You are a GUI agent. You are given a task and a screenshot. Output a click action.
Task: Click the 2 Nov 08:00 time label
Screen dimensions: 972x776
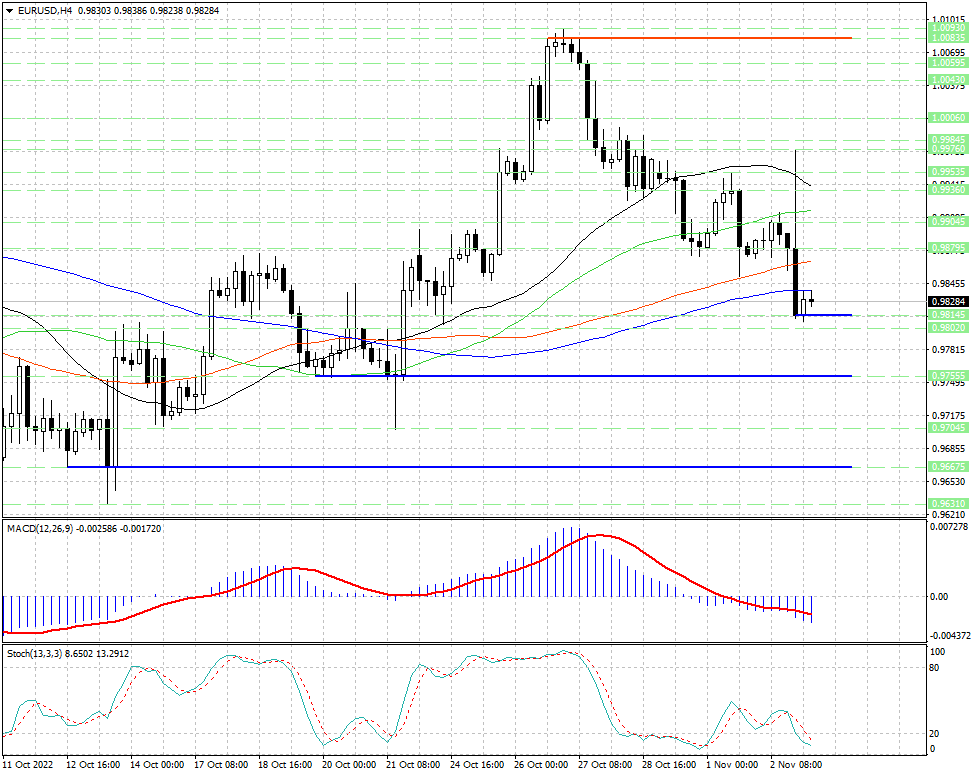pyautogui.click(x=796, y=765)
